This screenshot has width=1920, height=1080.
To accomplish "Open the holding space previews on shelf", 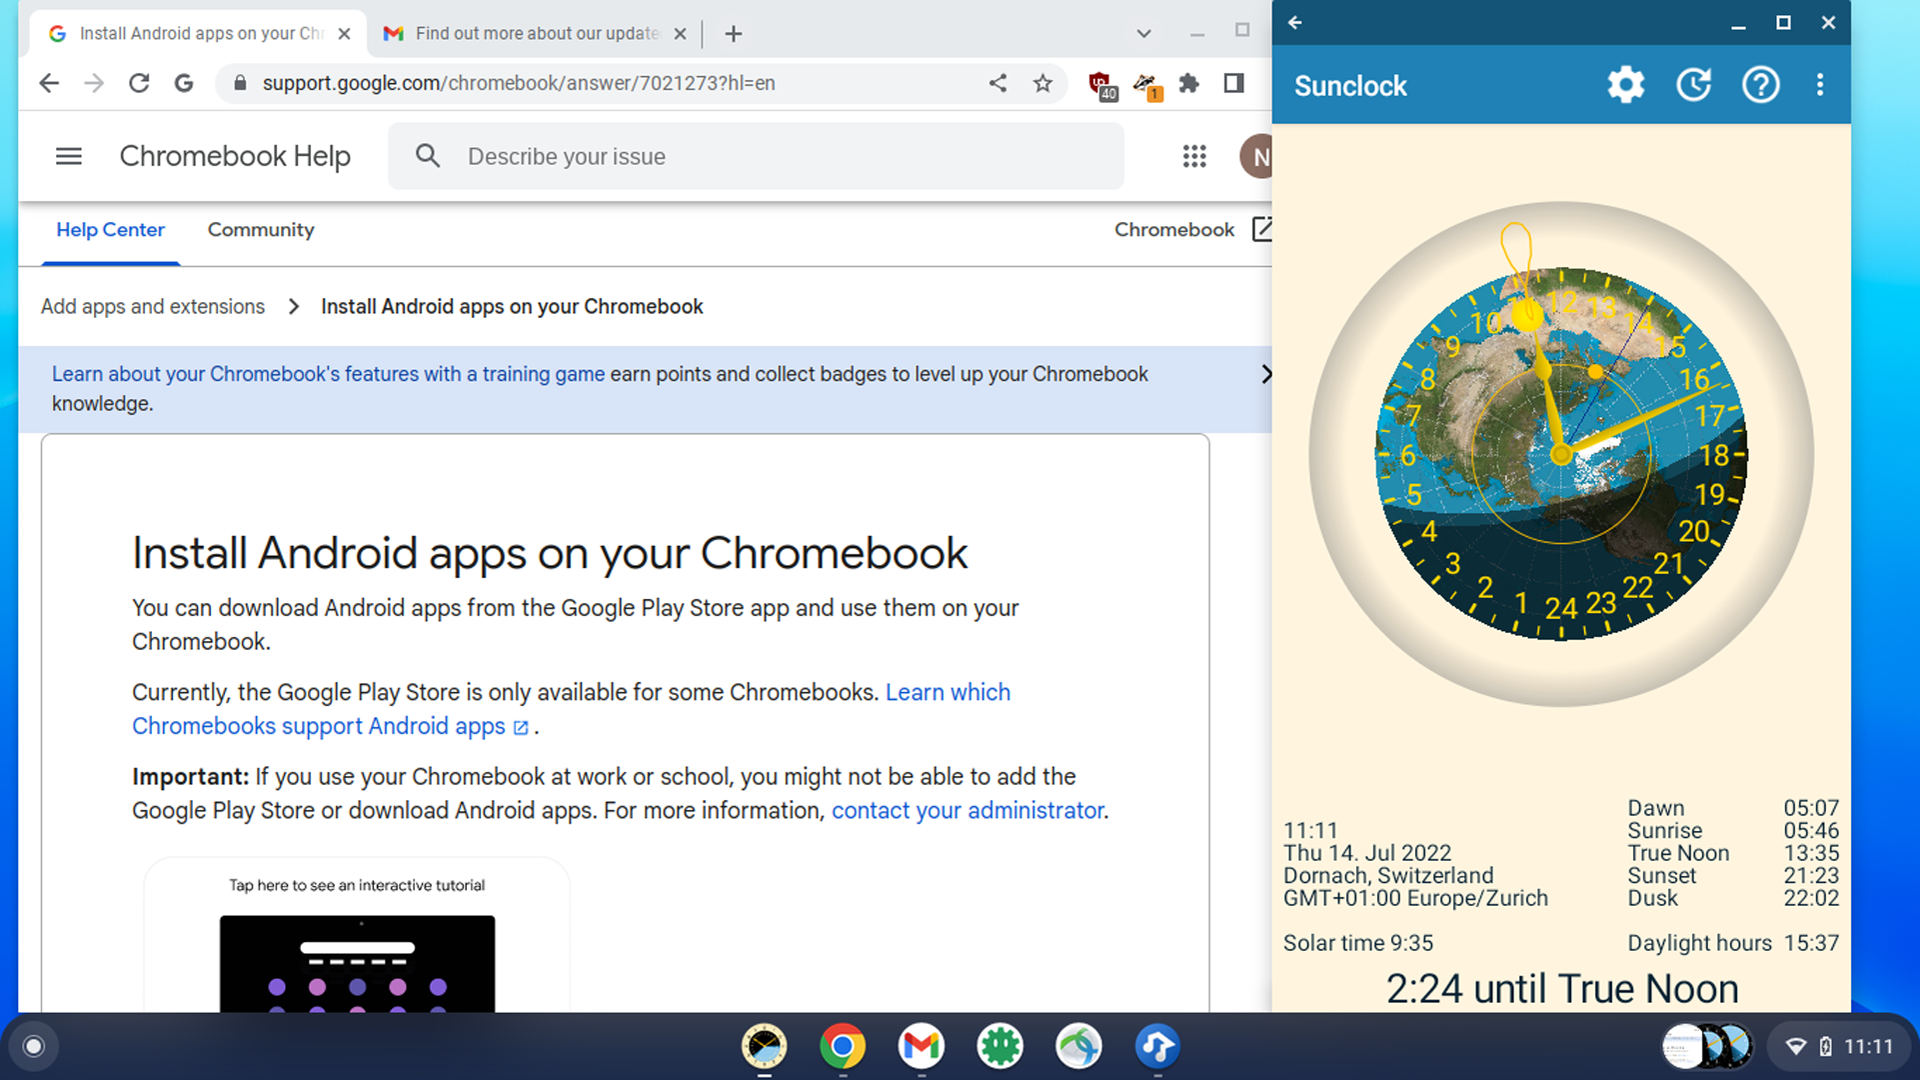I will point(1707,1046).
